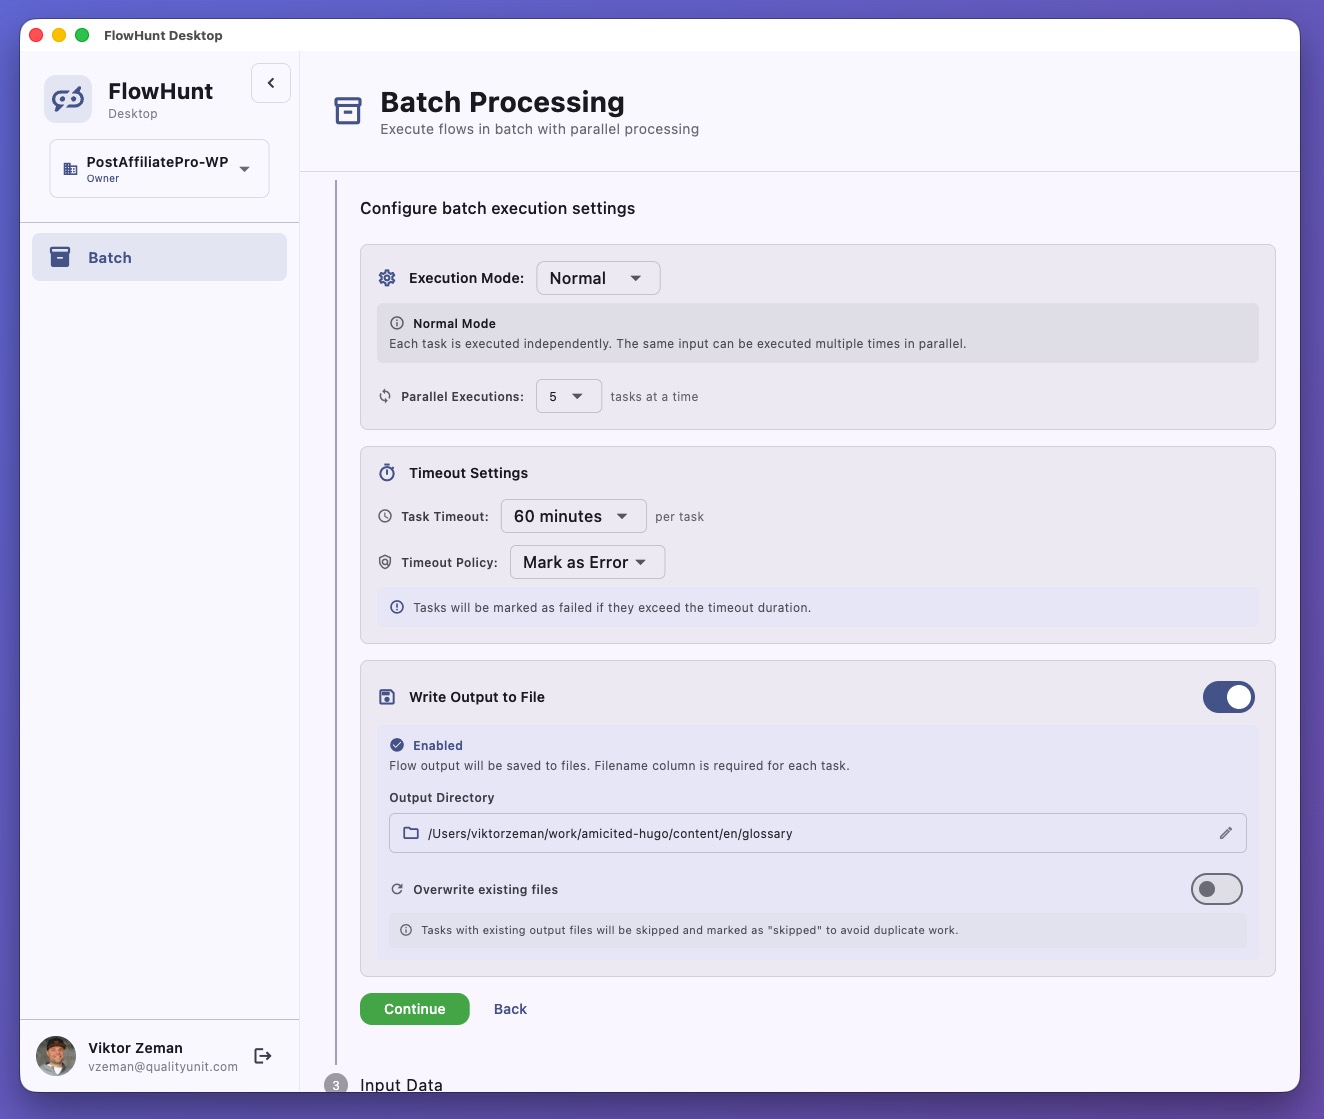Click the folder icon in the Output Directory field
This screenshot has width=1324, height=1119.
411,833
